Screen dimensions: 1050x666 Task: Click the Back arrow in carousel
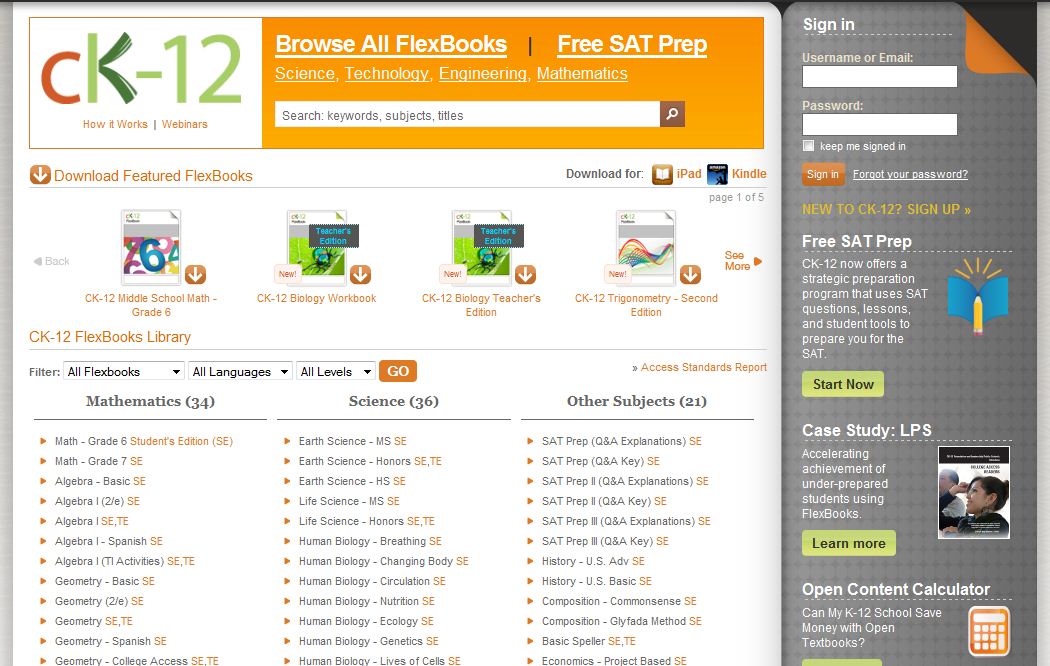pyautogui.click(x=38, y=261)
